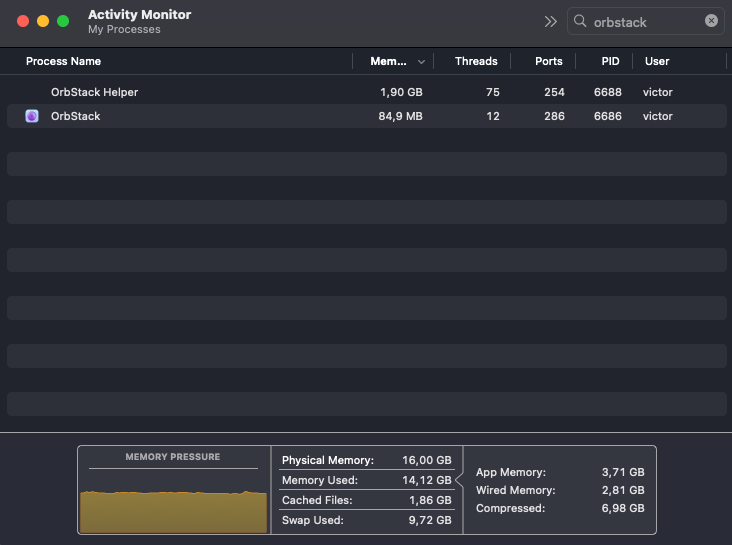
Task: Click ports value 286
Action: [x=554, y=116]
